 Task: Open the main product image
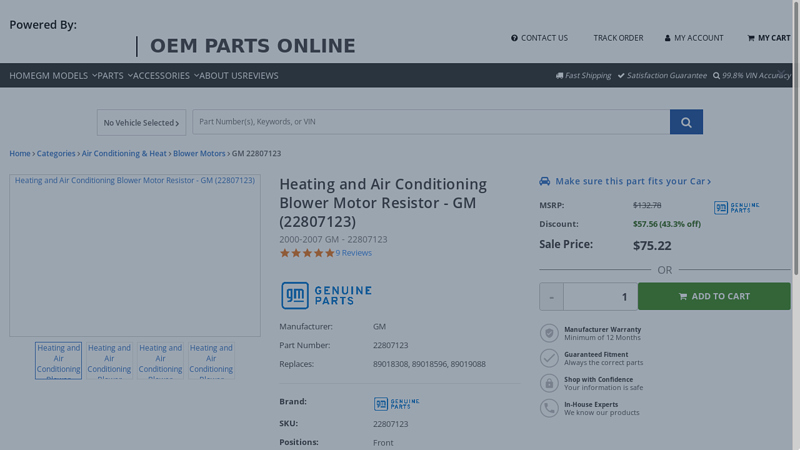[135, 255]
